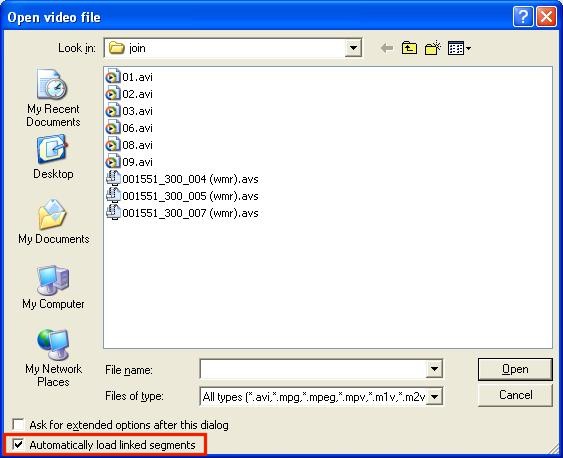
Task: Click the Cancel button
Action: (x=515, y=395)
